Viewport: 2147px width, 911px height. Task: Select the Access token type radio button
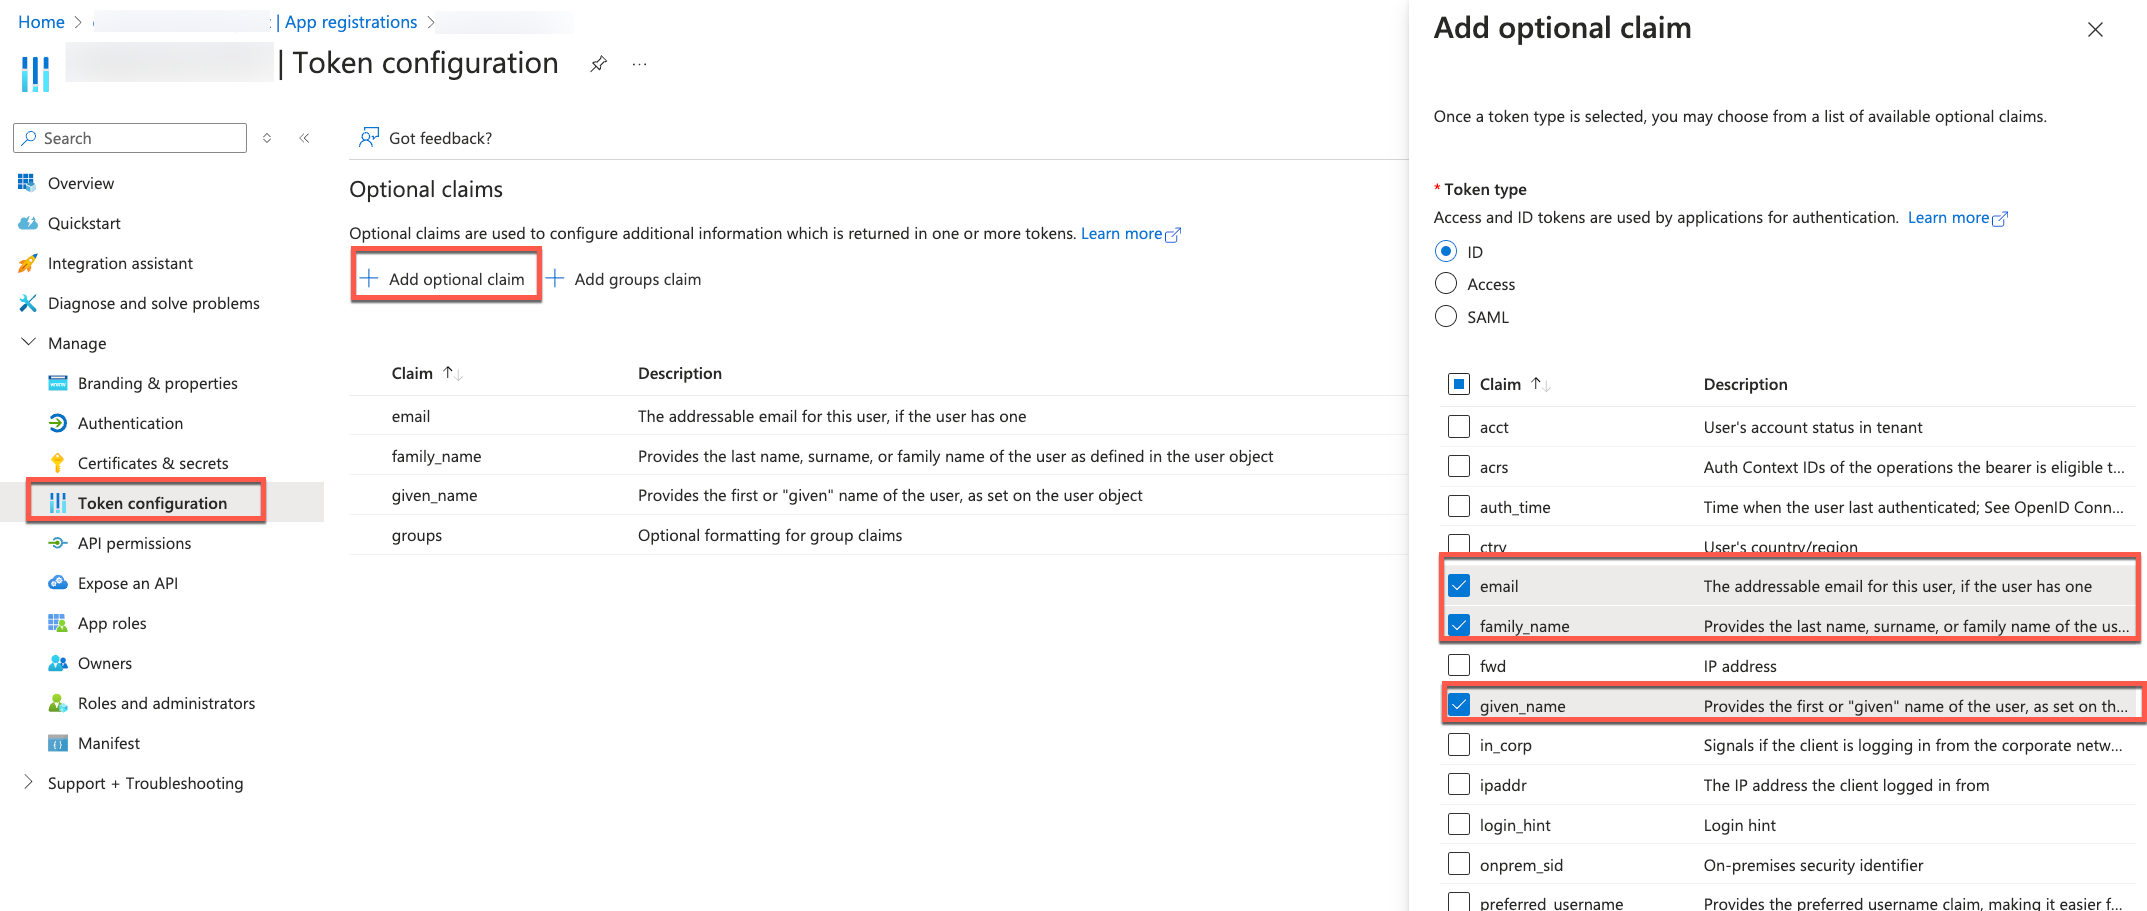click(1445, 284)
